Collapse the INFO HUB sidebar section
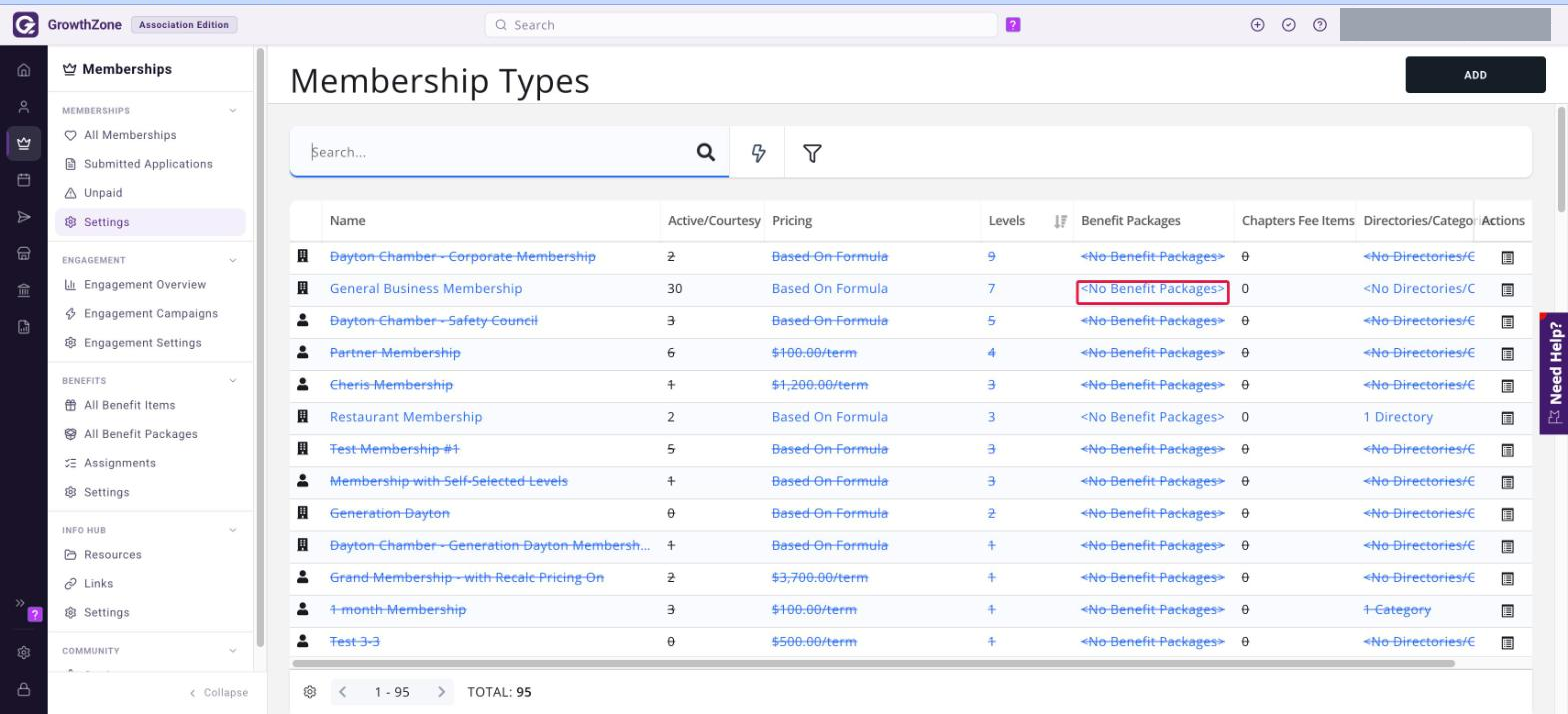1568x714 pixels. (233, 530)
